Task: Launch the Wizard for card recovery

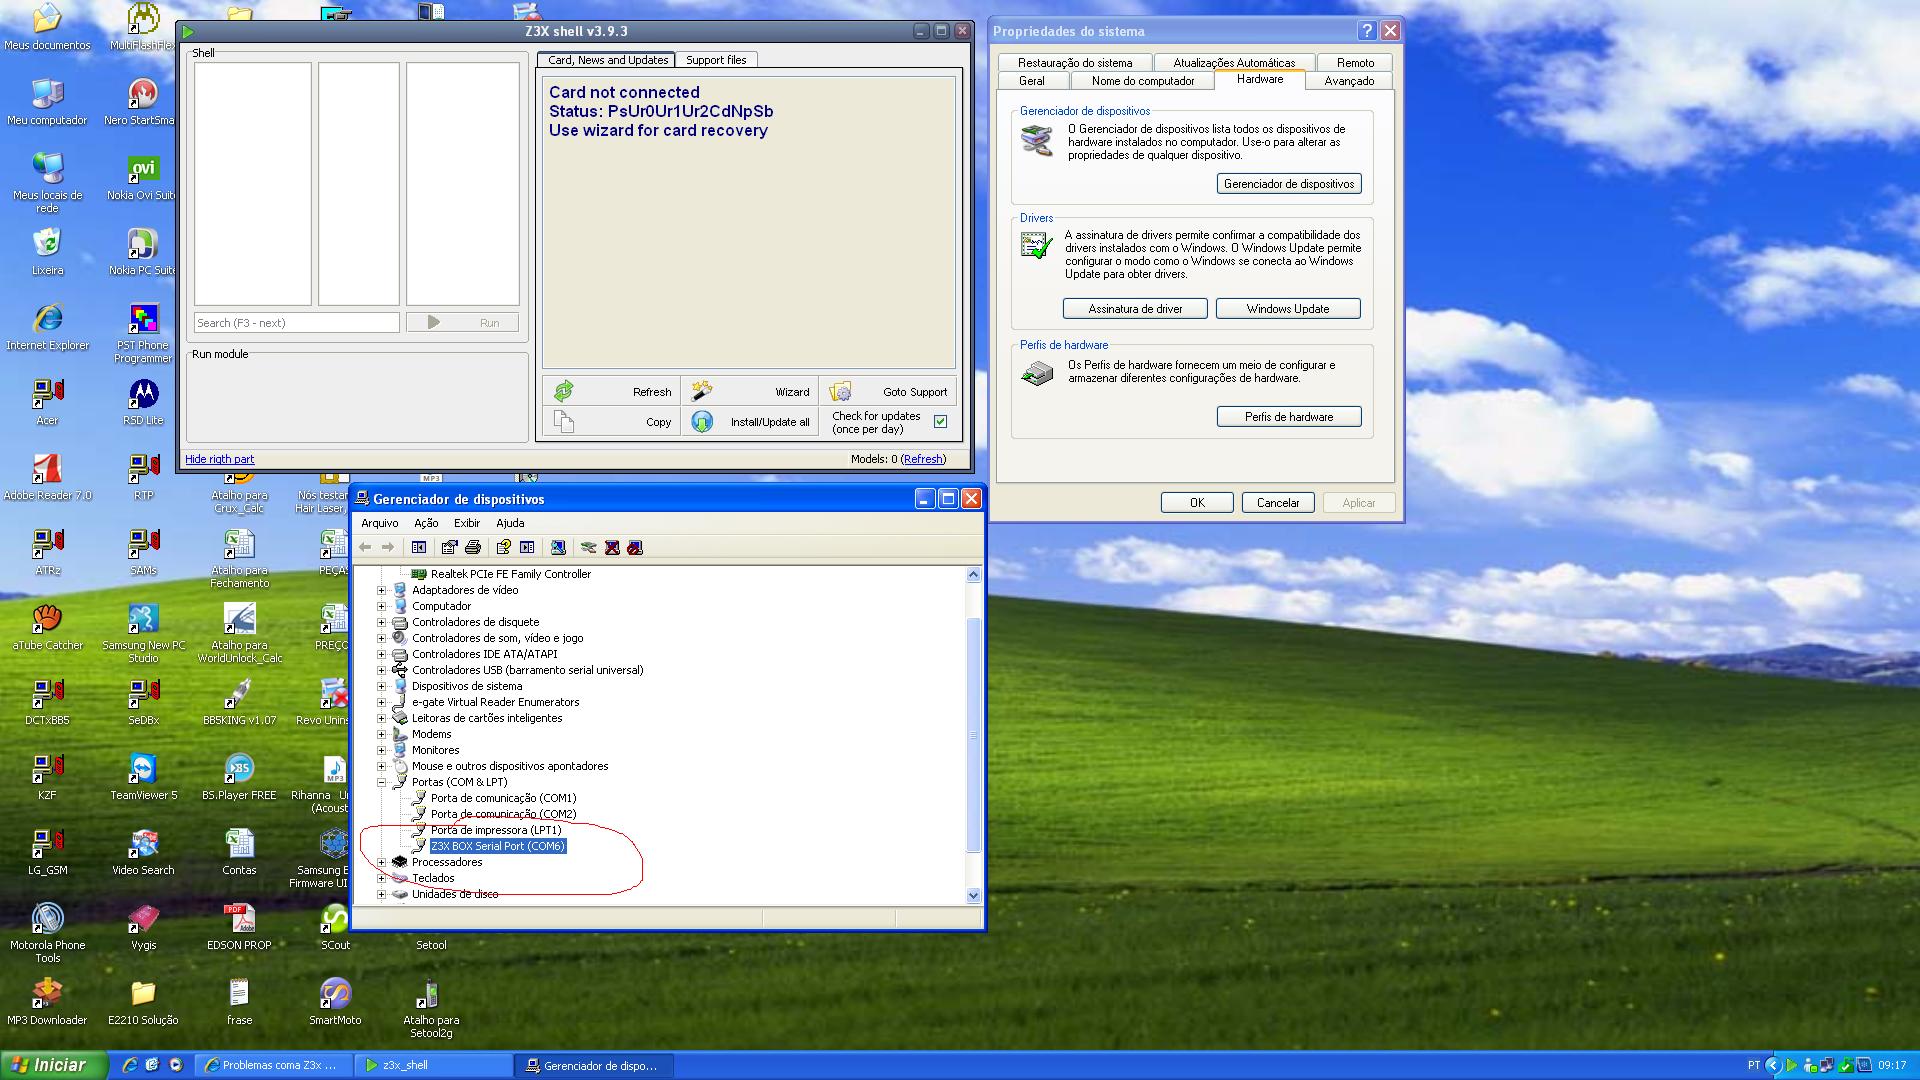Action: tap(749, 391)
